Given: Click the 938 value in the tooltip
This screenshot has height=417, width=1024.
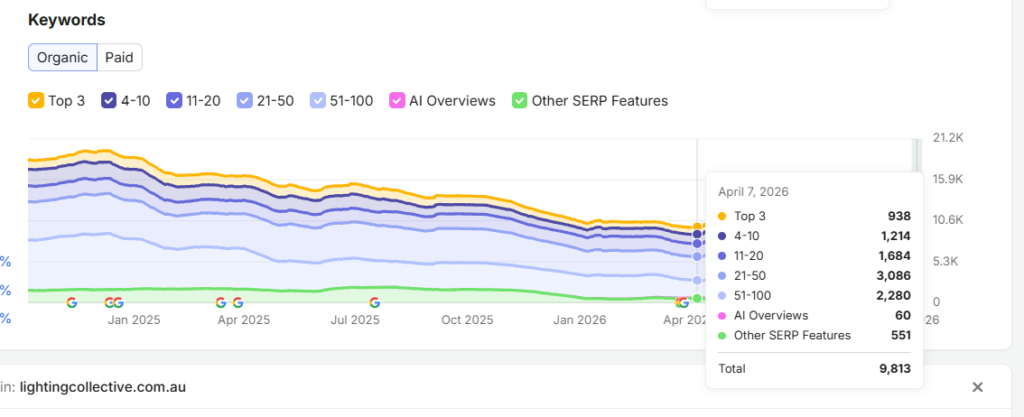Looking at the screenshot, I should click(x=899, y=216).
